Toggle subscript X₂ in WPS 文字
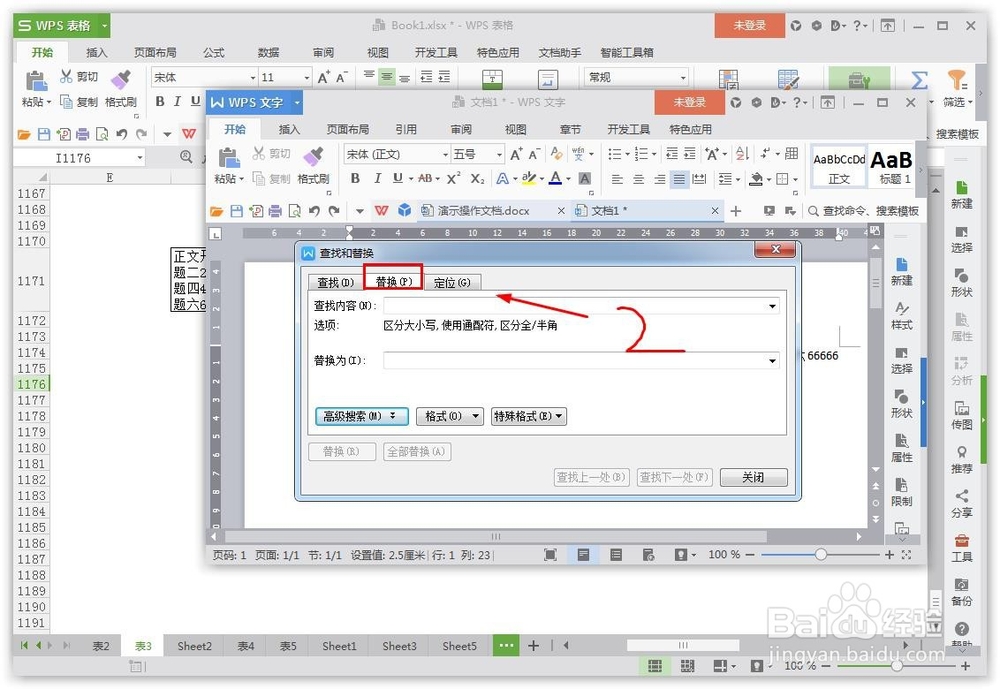The height and width of the screenshot is (689, 1000). pyautogui.click(x=477, y=179)
